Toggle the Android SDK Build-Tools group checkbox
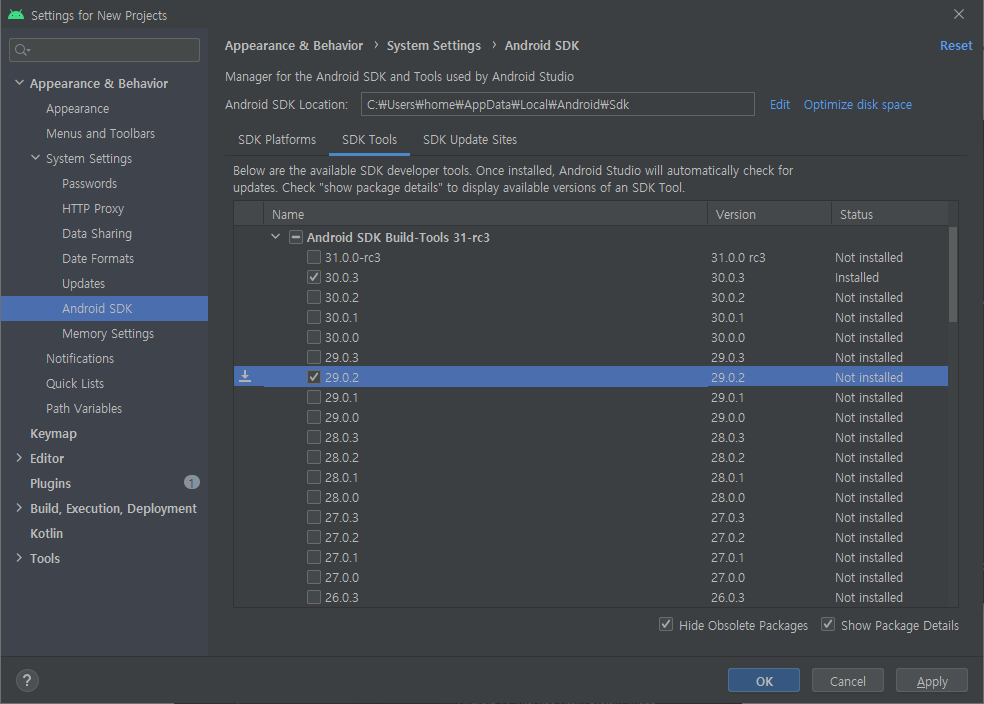 coord(296,237)
